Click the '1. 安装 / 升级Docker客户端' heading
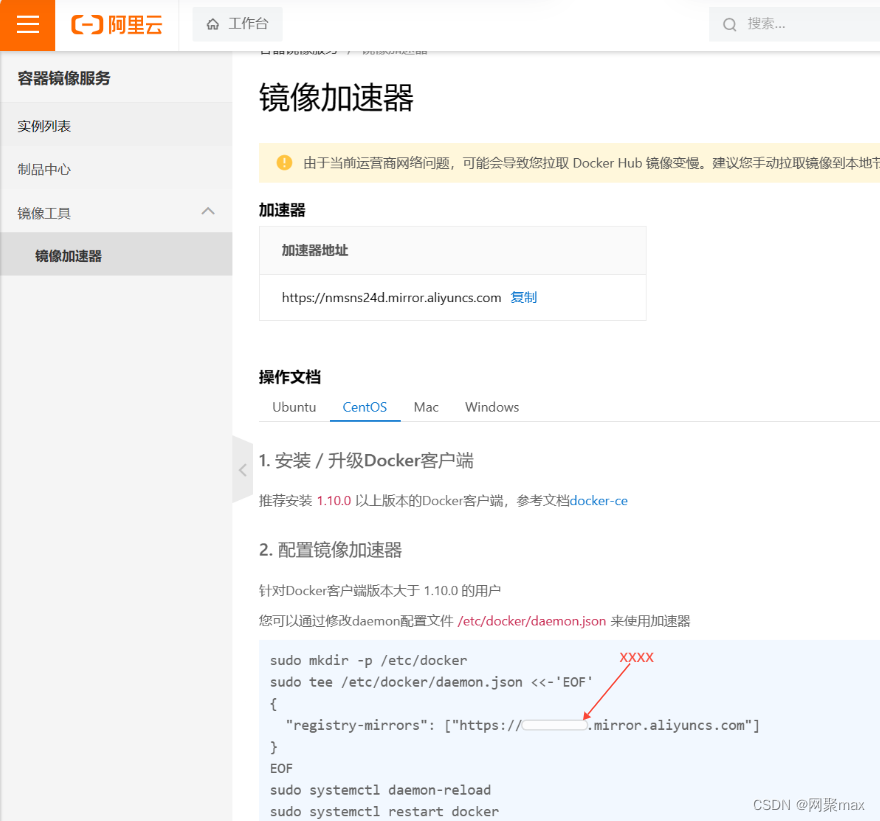Image resolution: width=880 pixels, height=821 pixels. [366, 461]
